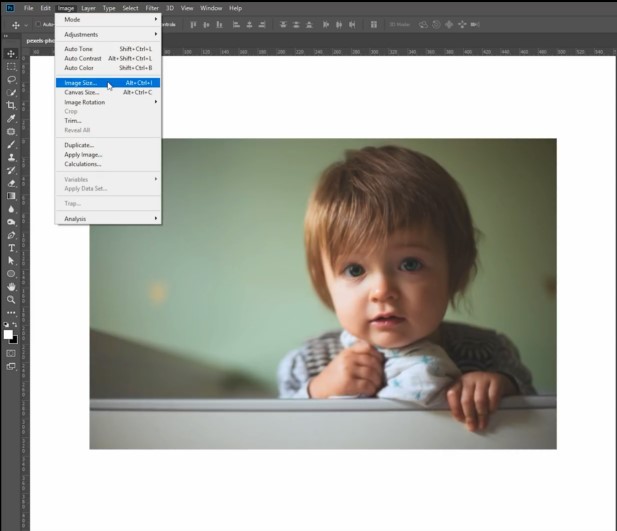This screenshot has width=617, height=531.
Task: Choose Duplicate menu item
Action: (x=108, y=145)
